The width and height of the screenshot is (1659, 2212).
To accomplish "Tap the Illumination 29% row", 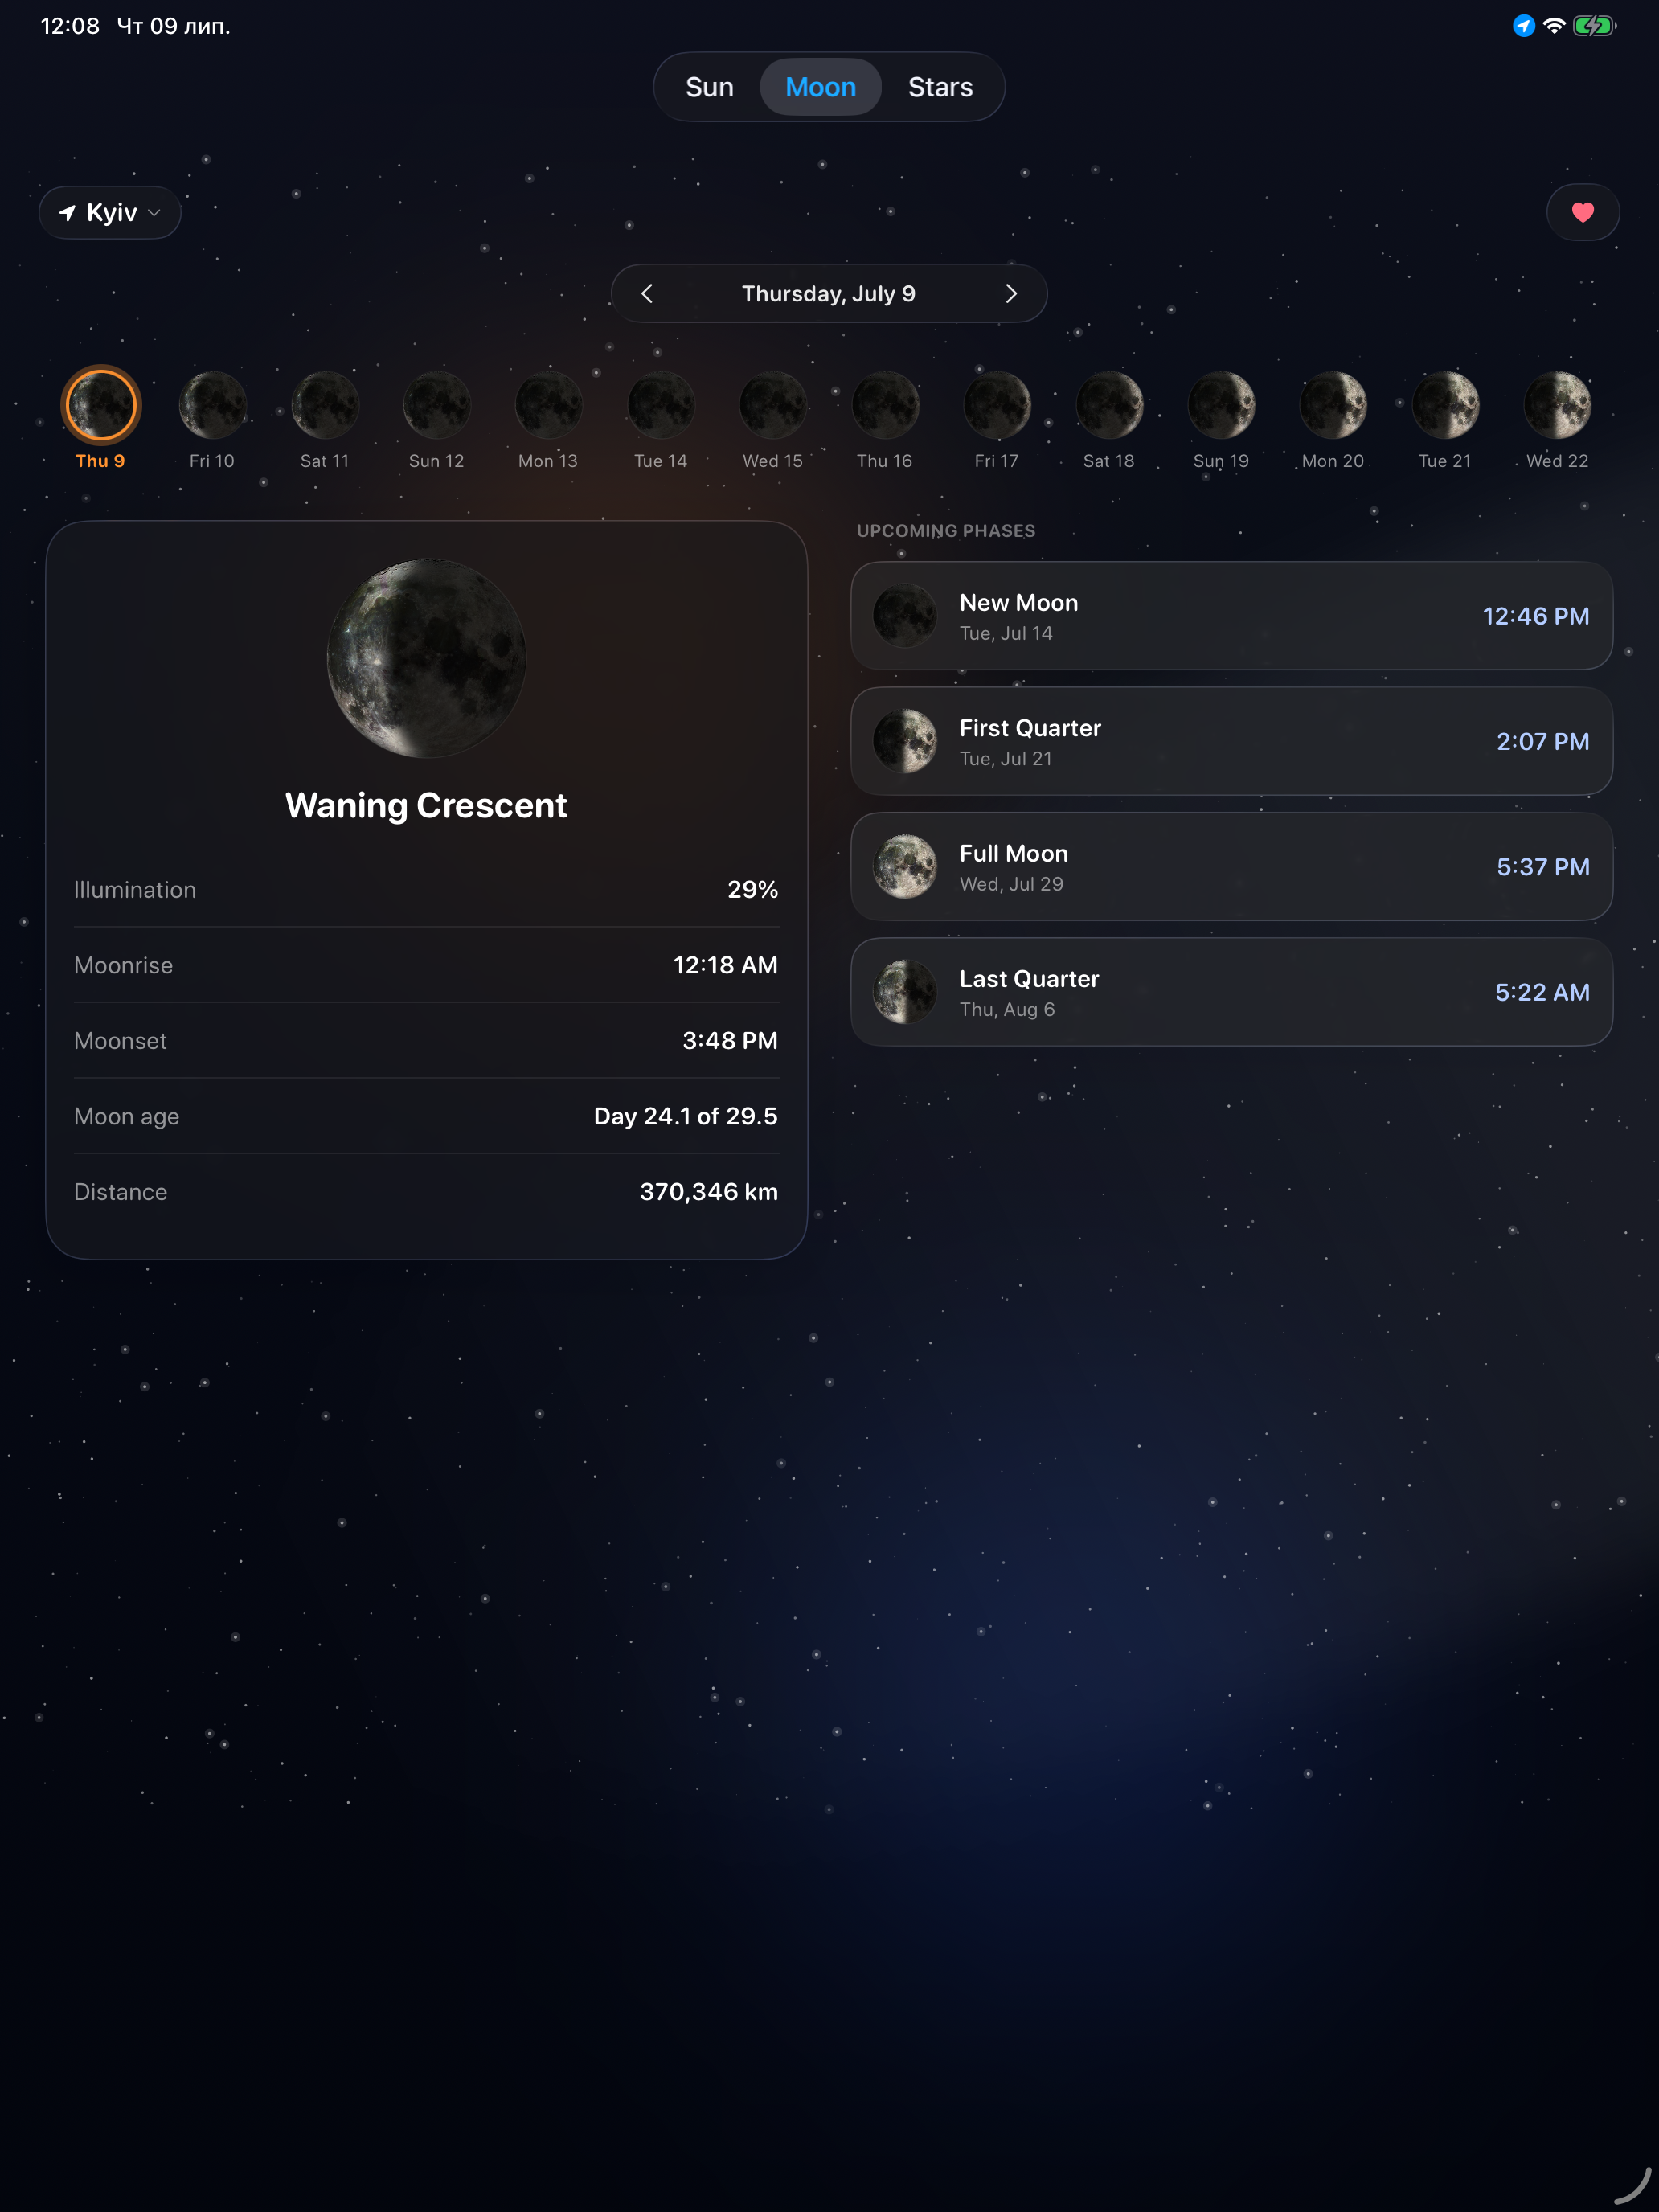I will tap(426, 890).
